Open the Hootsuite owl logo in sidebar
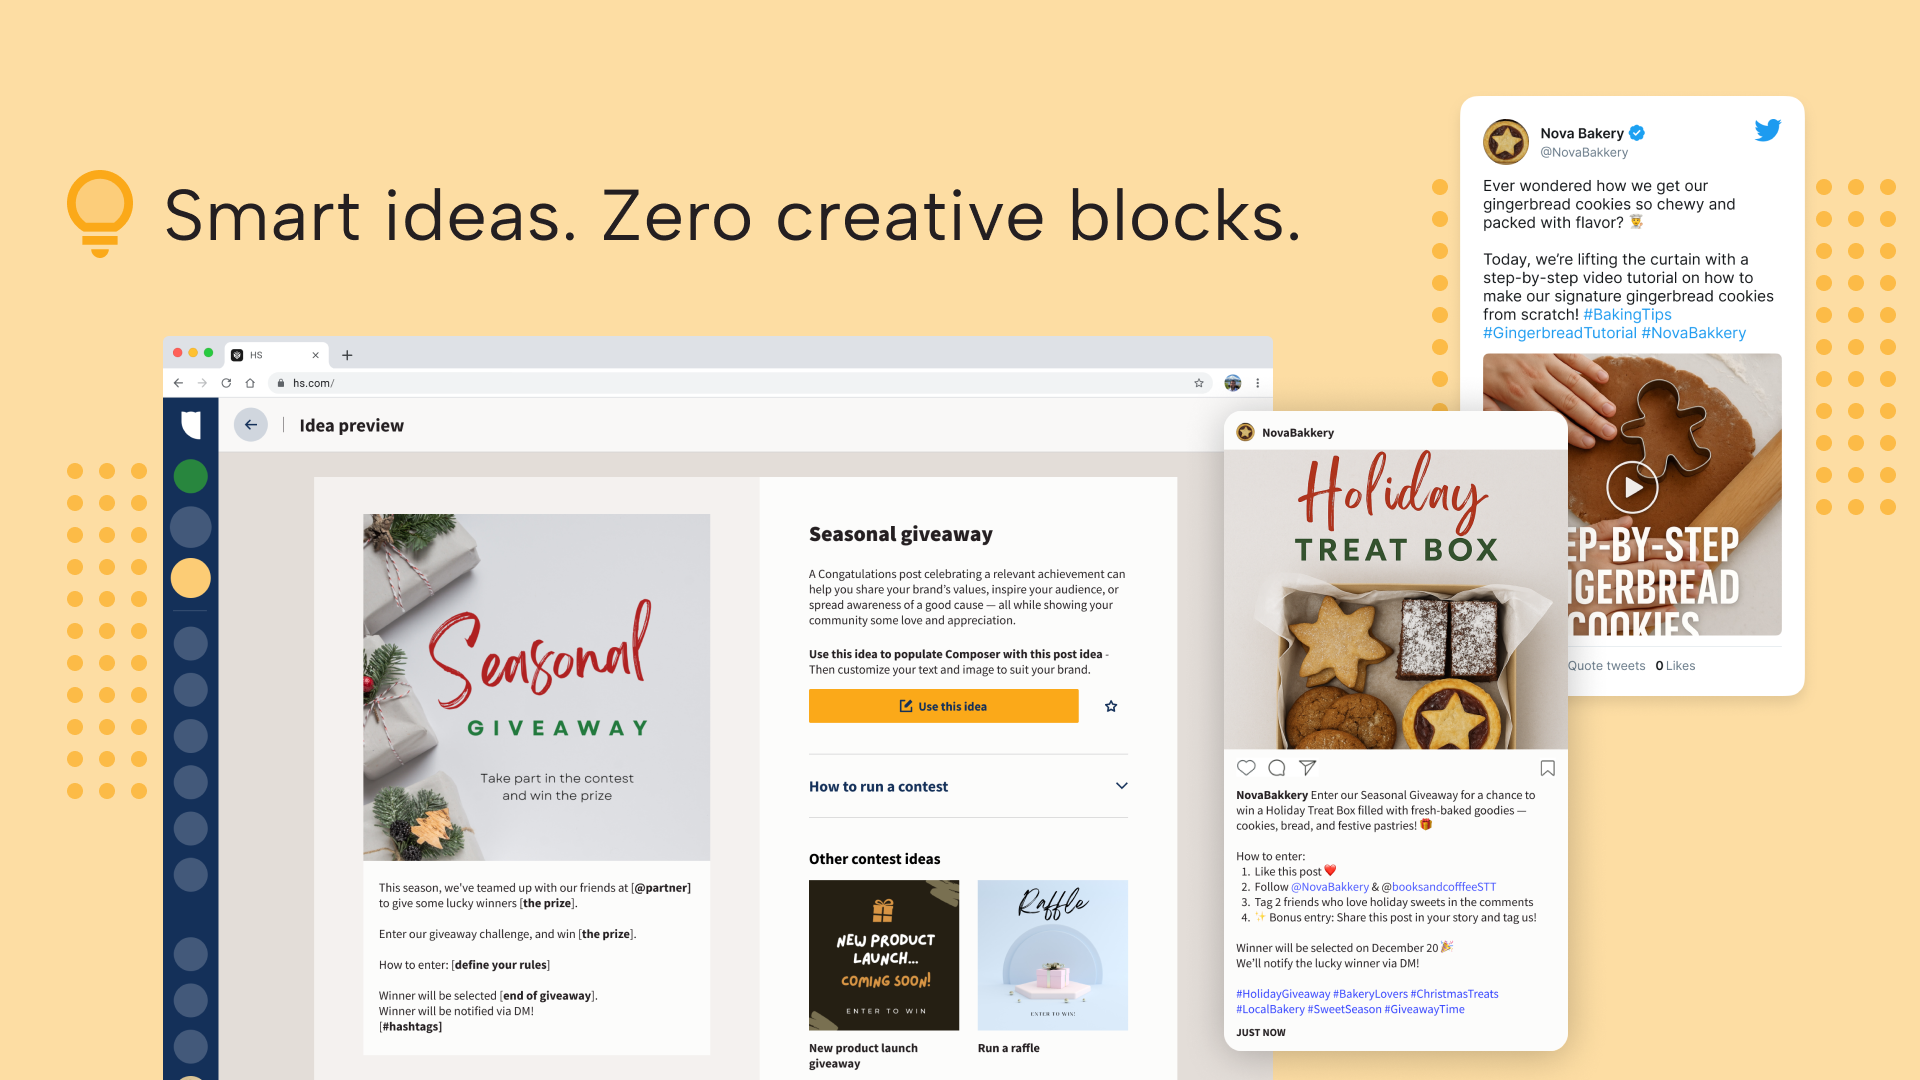 click(x=191, y=425)
